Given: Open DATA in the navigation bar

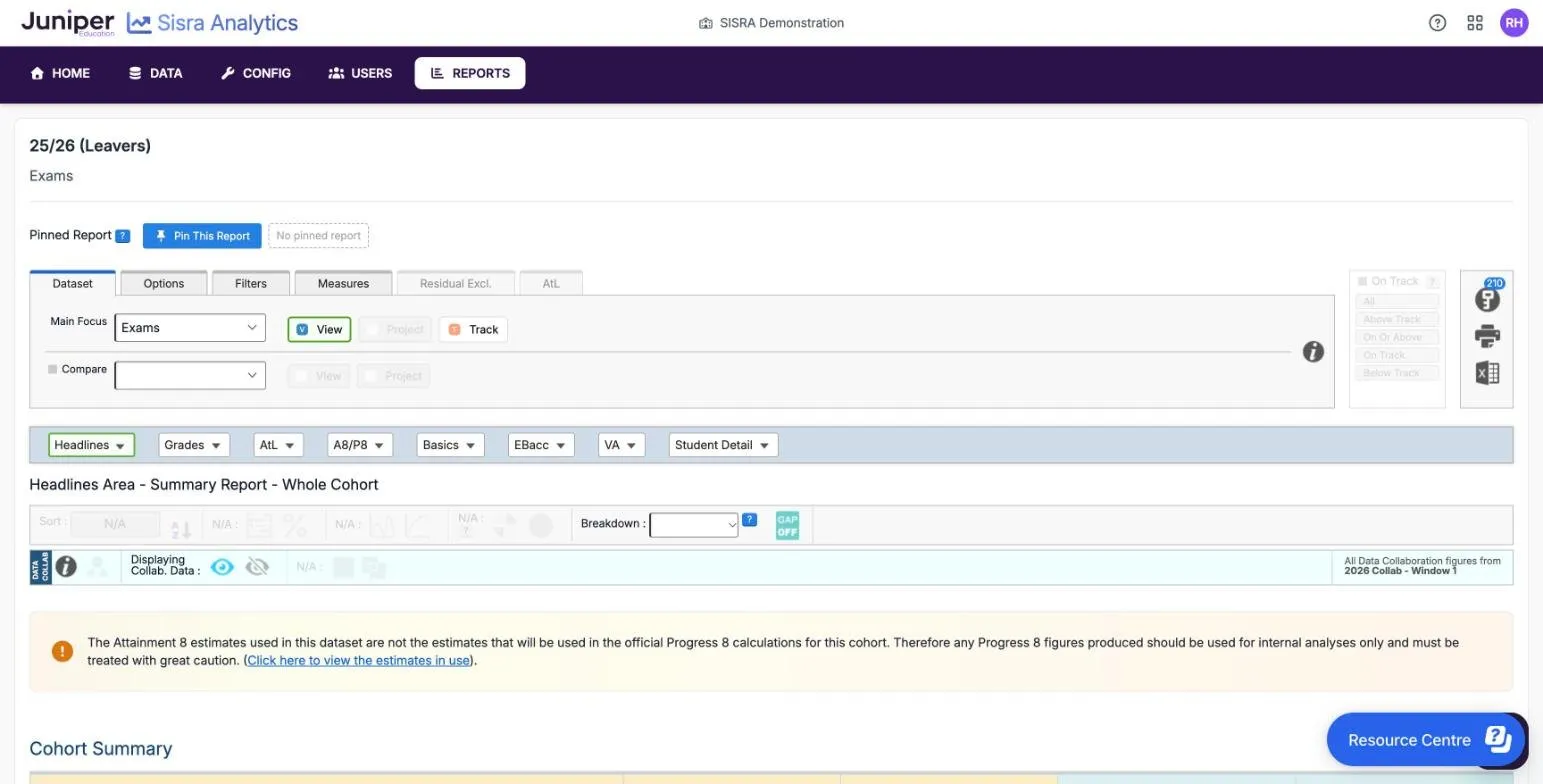Looking at the screenshot, I should point(155,73).
